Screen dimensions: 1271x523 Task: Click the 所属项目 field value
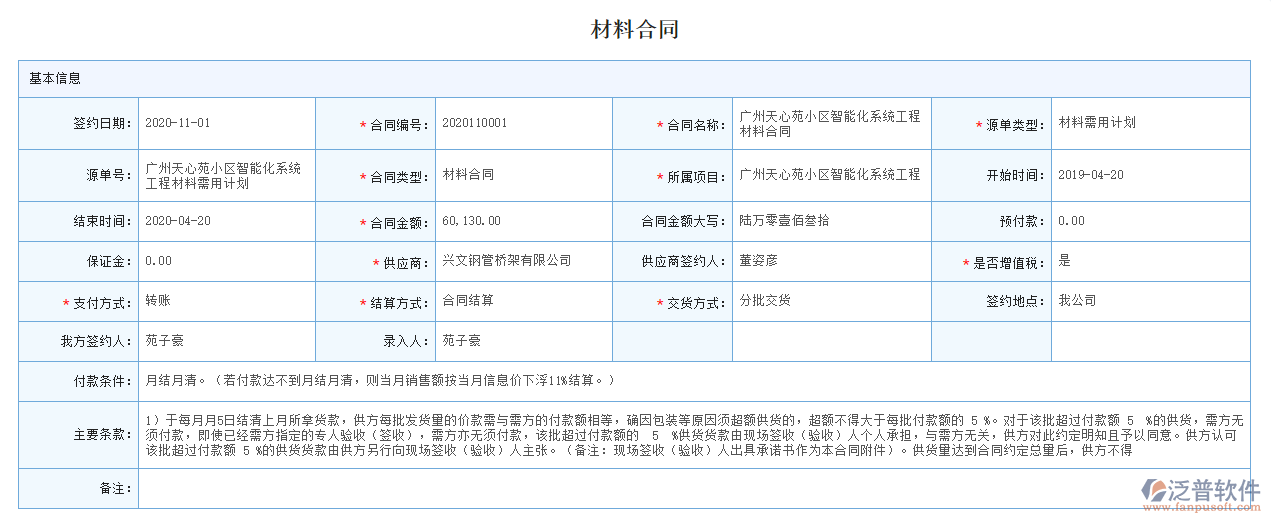[829, 175]
